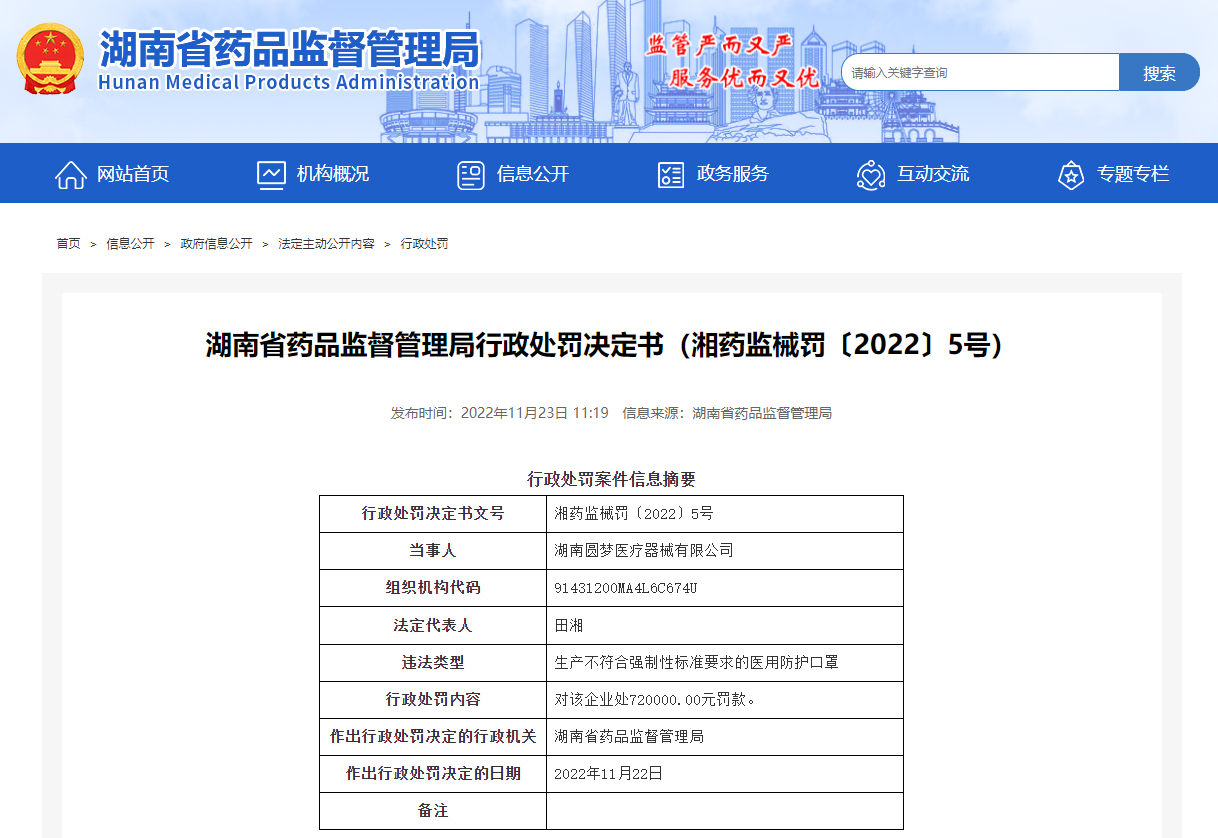Click the 法定代表人 row label
Screen dimensions: 1218x838
433,625
